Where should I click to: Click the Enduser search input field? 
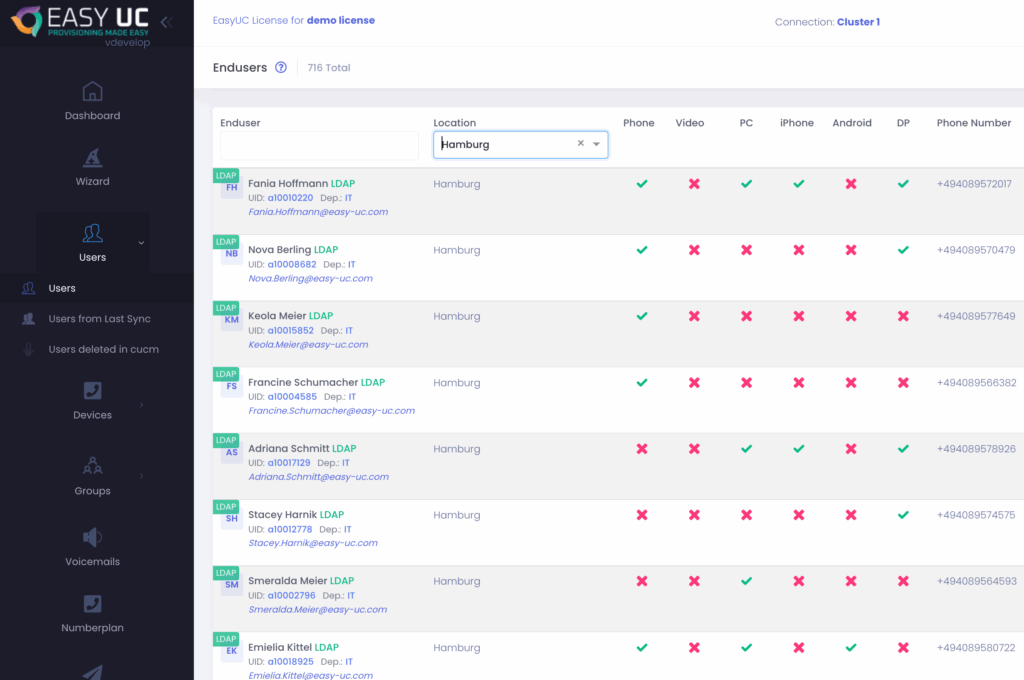(x=319, y=146)
